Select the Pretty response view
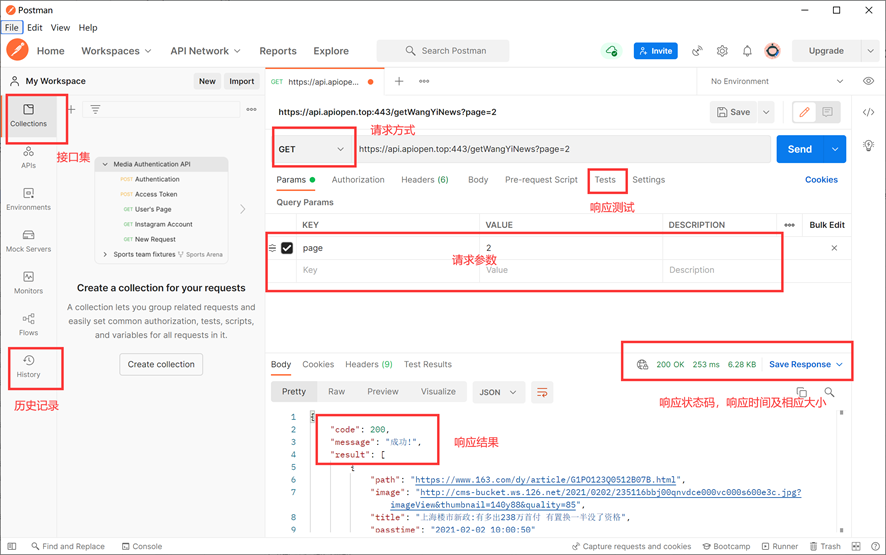The width and height of the screenshot is (886, 555). pos(294,392)
